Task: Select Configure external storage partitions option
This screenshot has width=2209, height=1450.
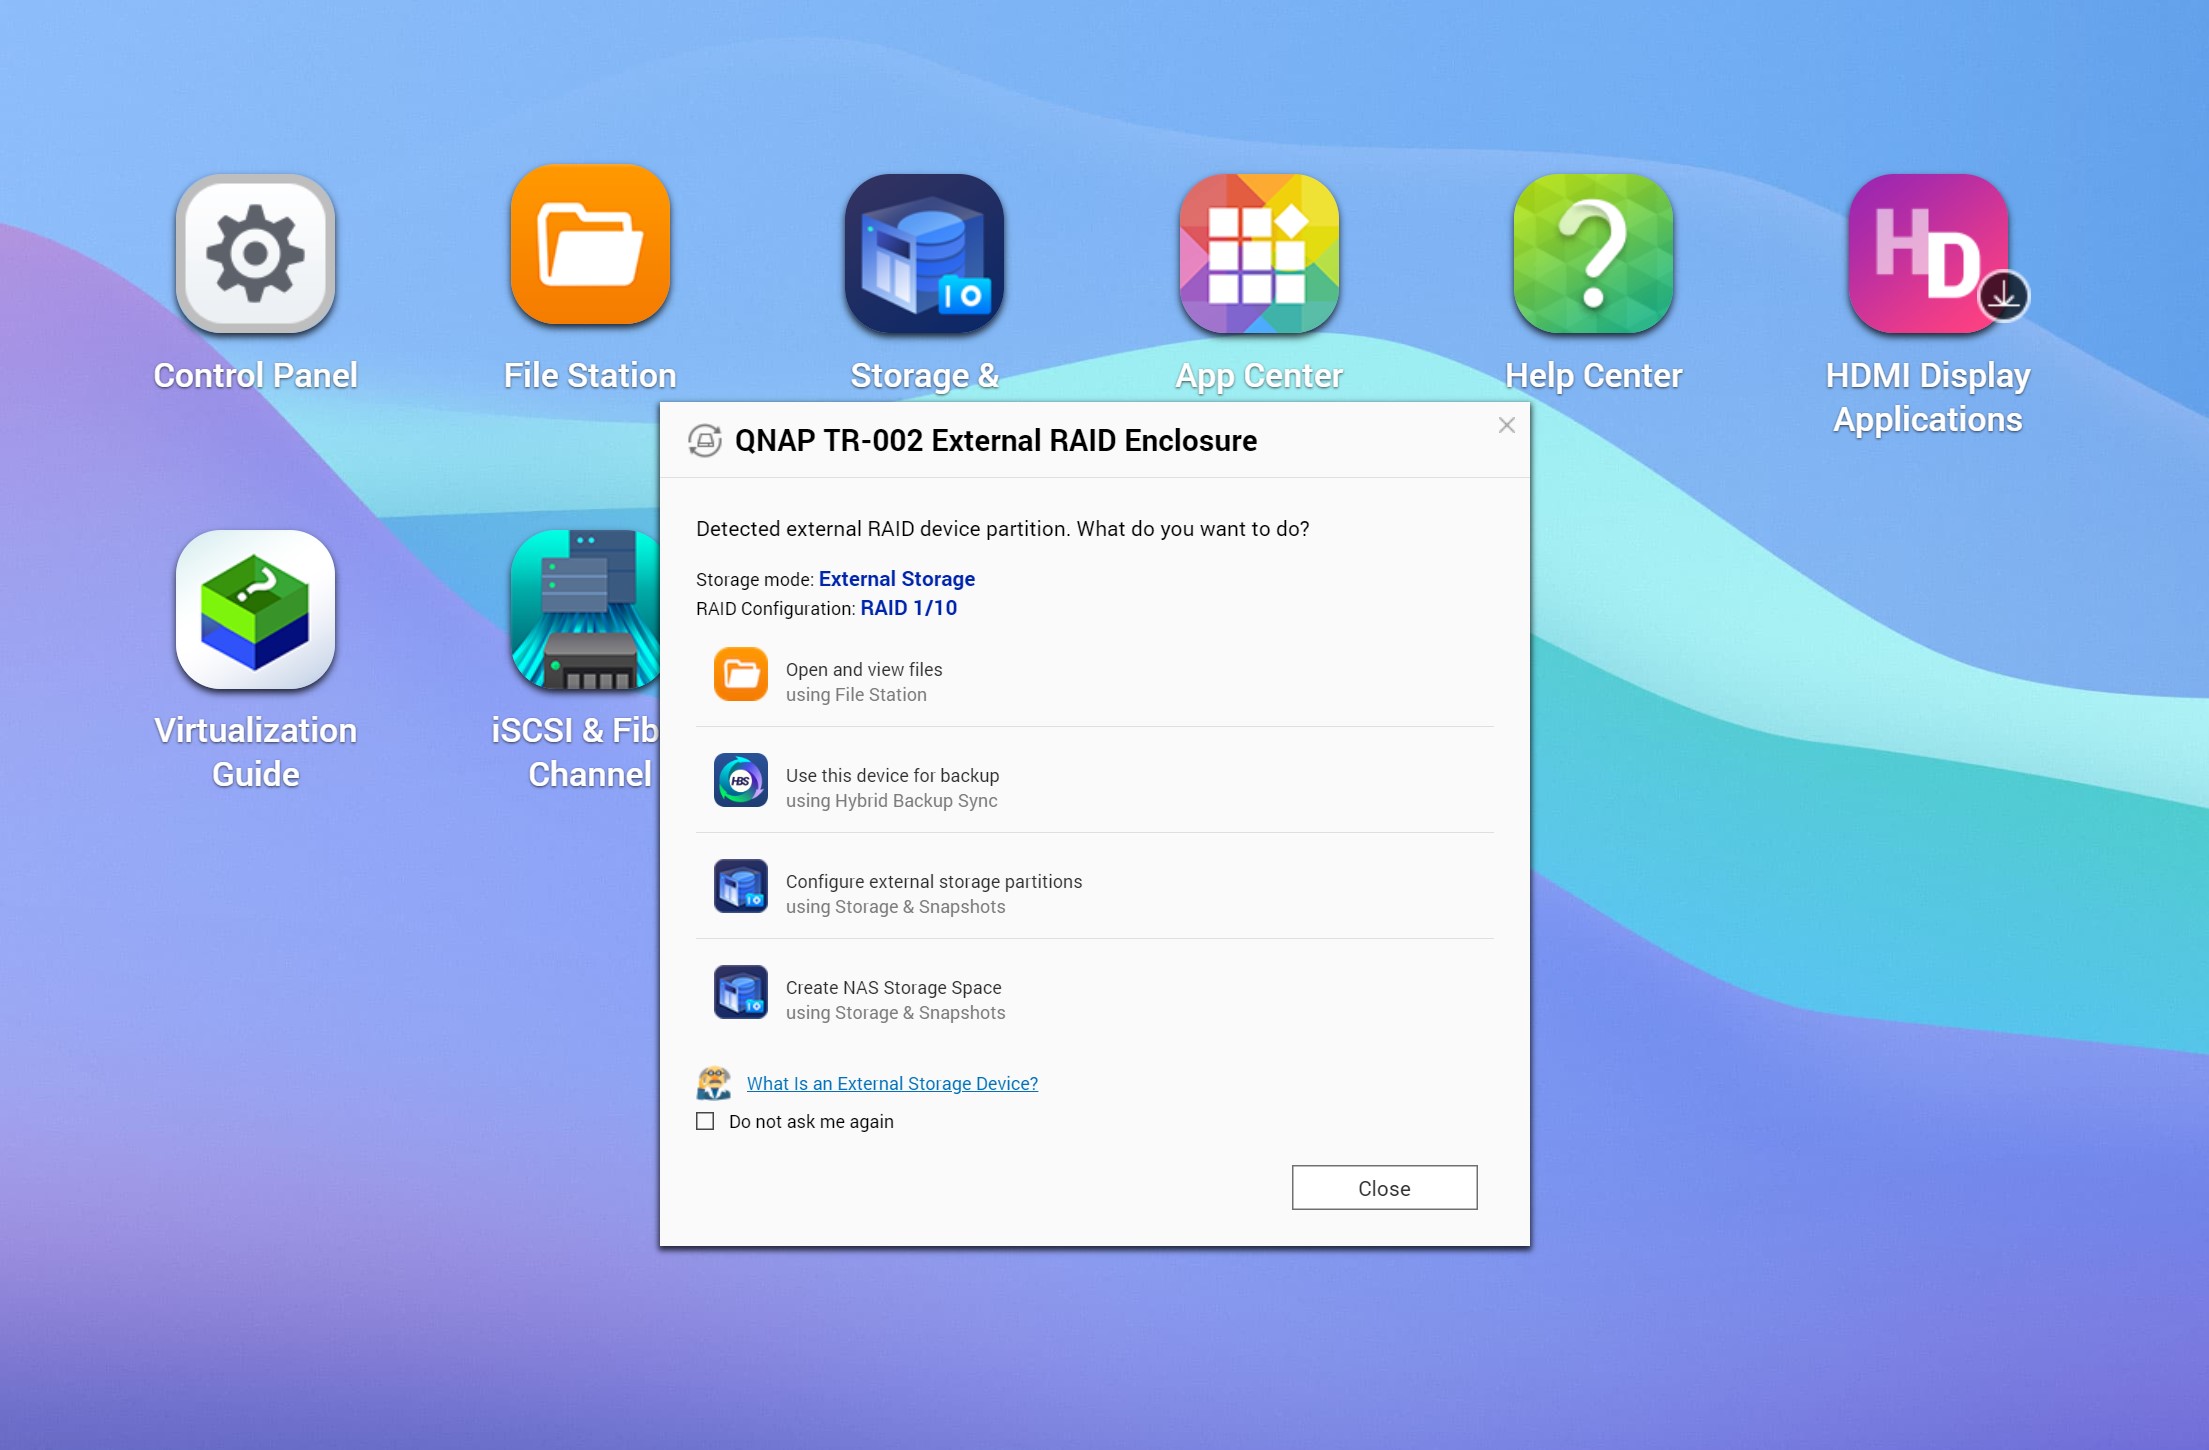Action: point(933,882)
